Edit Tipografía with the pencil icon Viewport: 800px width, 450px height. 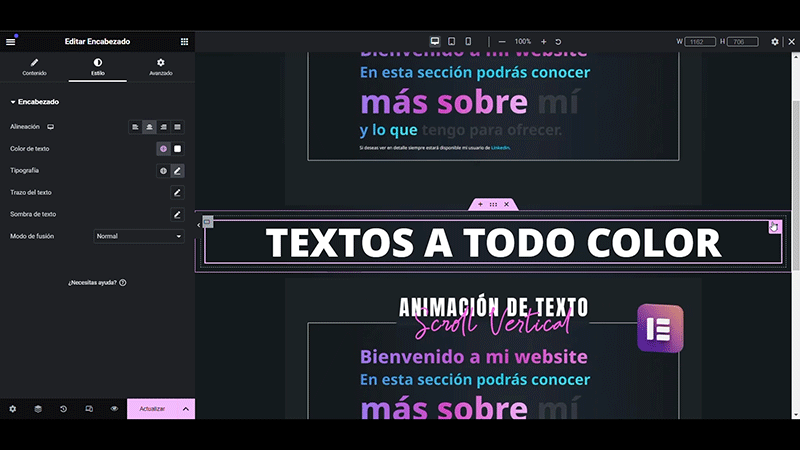(x=177, y=171)
